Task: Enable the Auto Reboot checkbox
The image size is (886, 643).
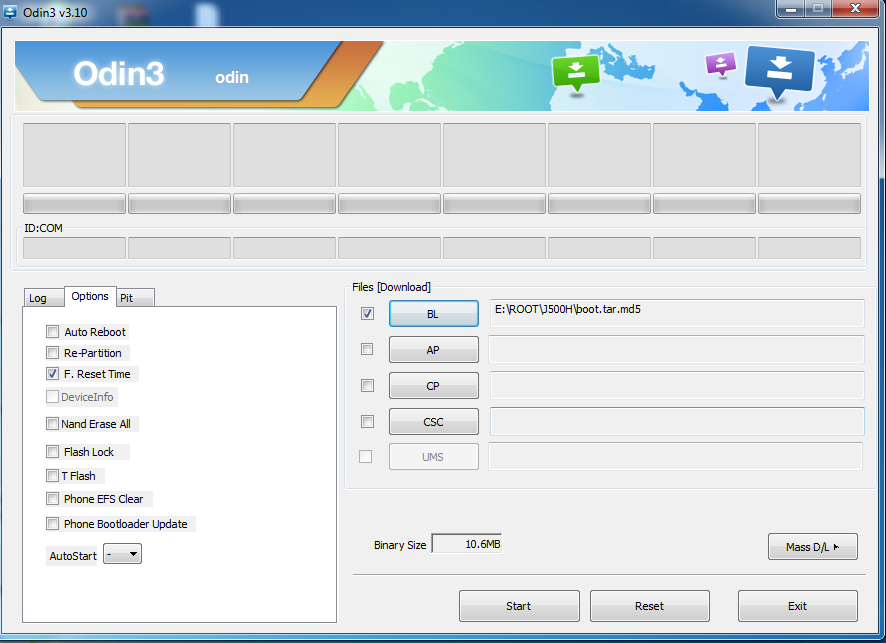Action: coord(53,332)
